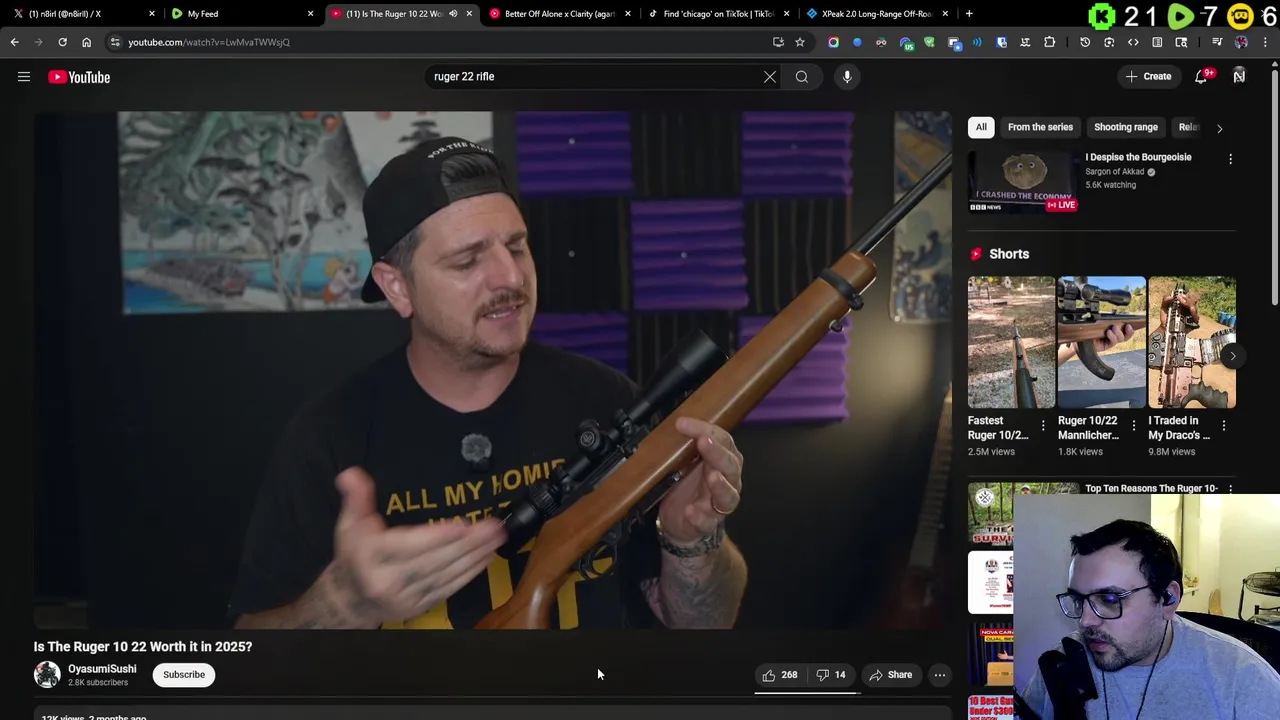
Task: Open media control icon in browser toolbar
Action: (x=1217, y=42)
